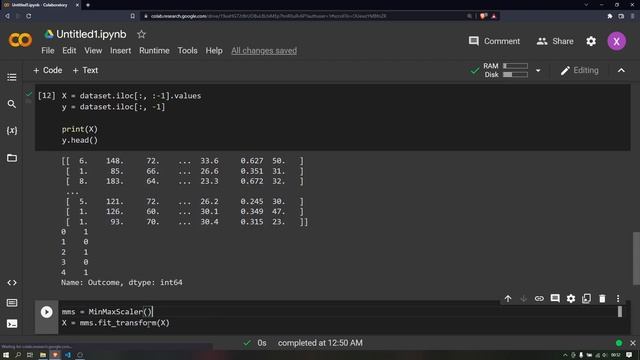This screenshot has width=640, height=360.
Task: Open the variables inspector panel
Action: coord(12,130)
